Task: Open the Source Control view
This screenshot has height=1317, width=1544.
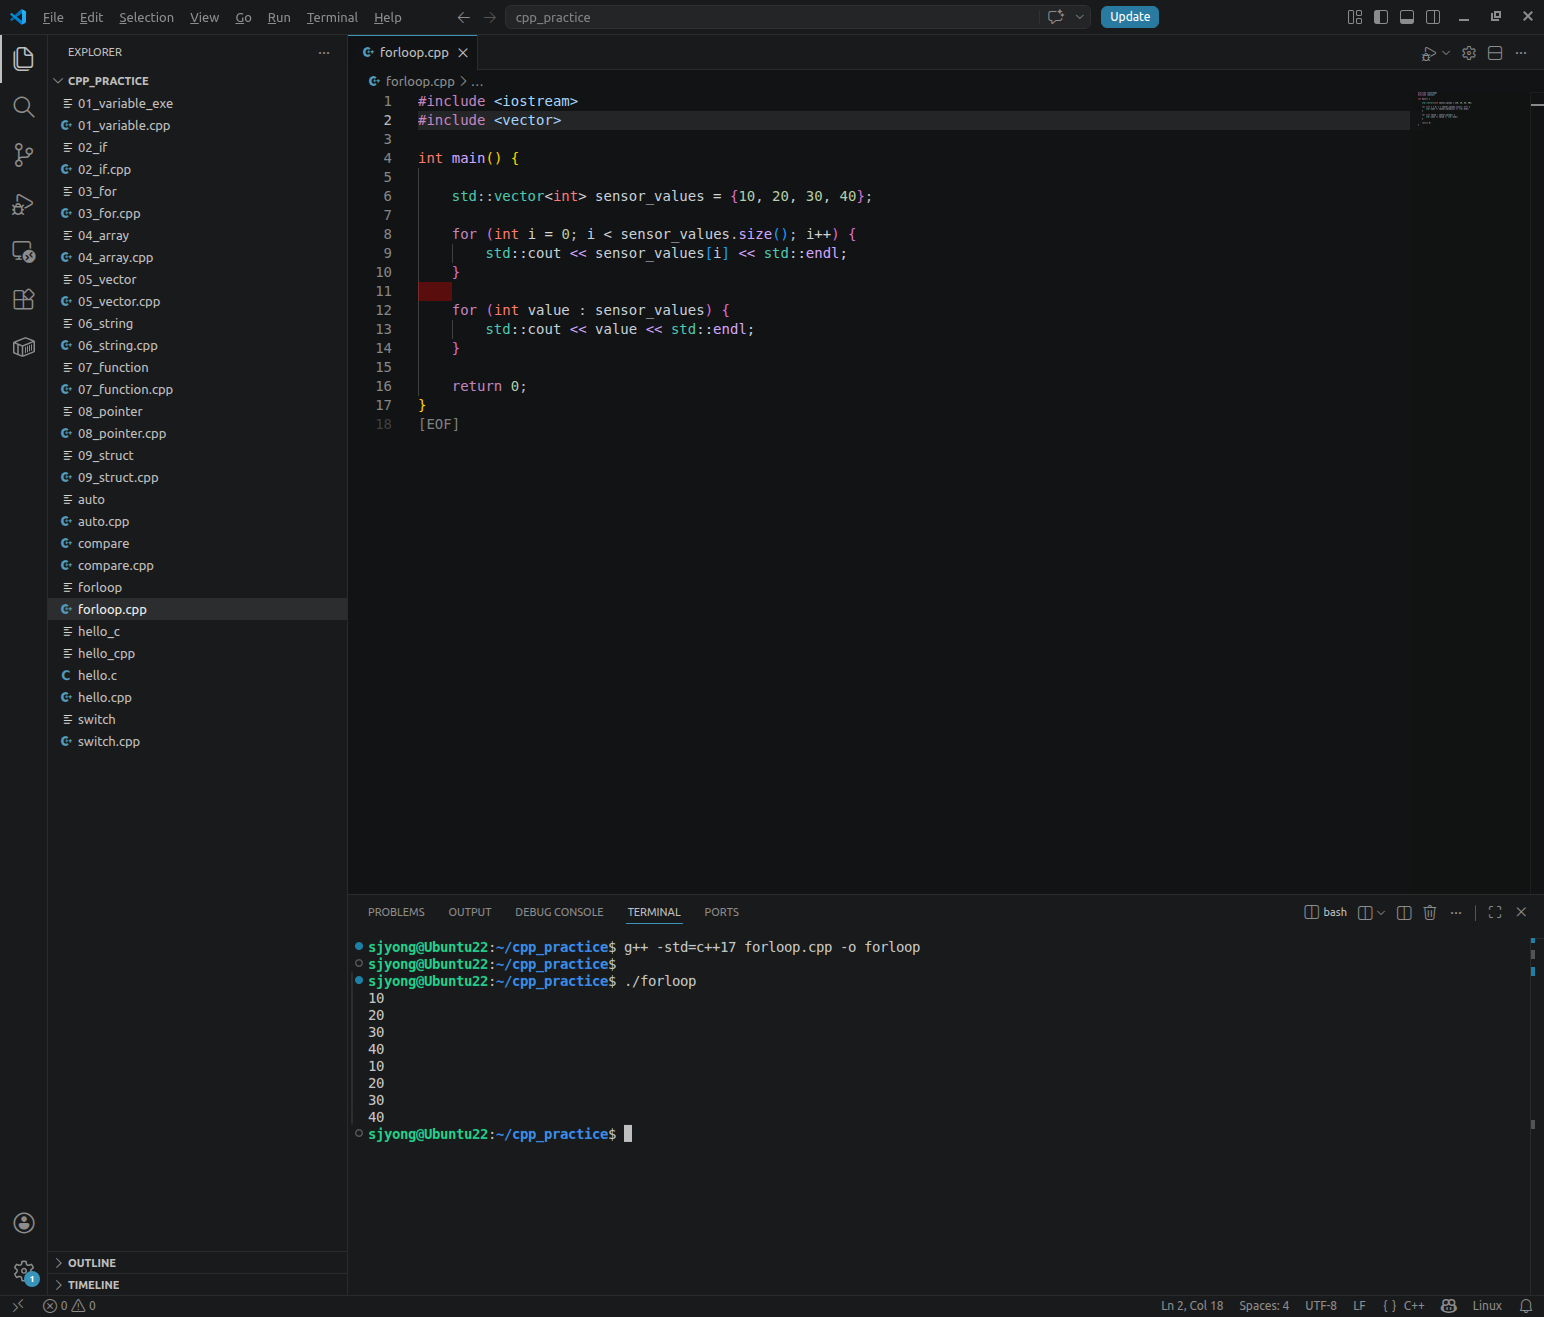Action: point(24,155)
